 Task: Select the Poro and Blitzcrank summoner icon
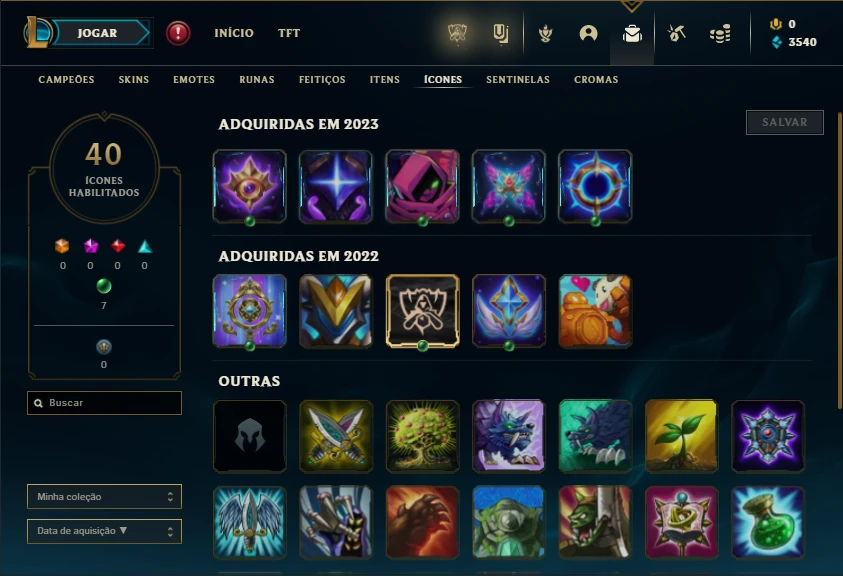coord(595,311)
